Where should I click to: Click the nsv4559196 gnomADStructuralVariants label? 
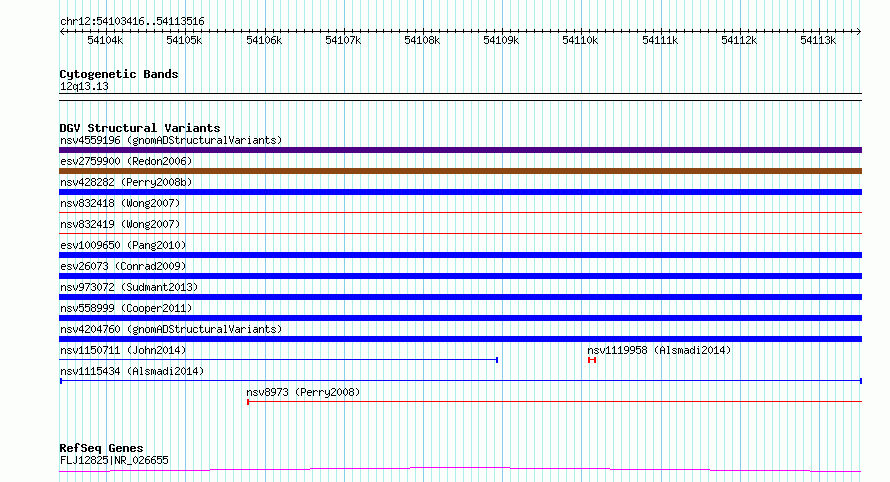pos(171,140)
